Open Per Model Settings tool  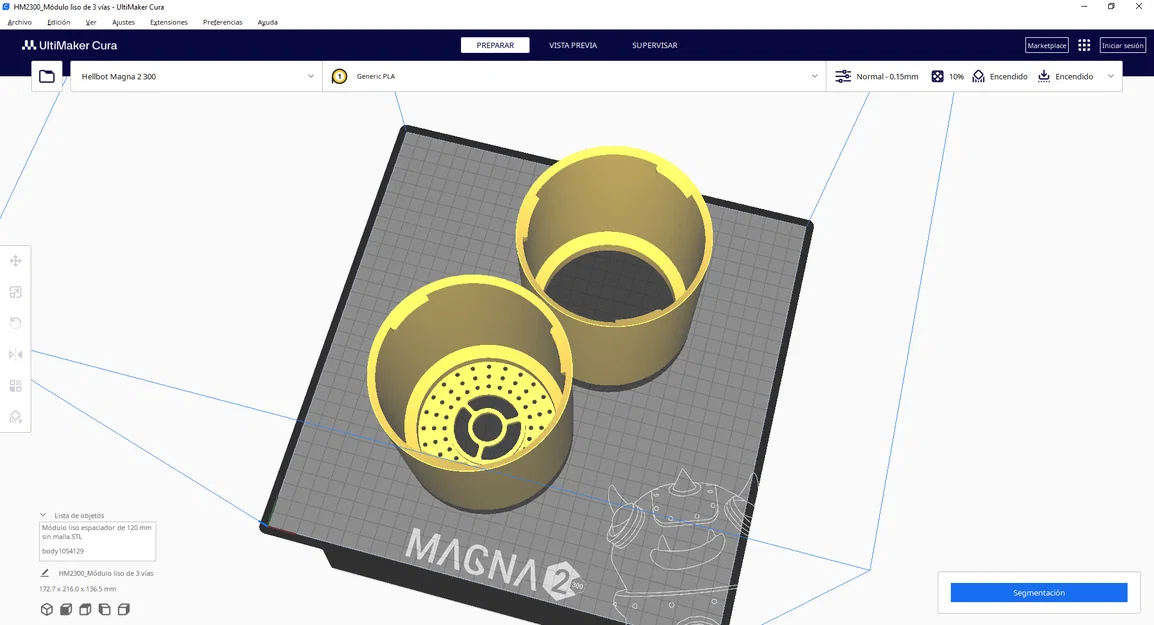click(x=15, y=386)
